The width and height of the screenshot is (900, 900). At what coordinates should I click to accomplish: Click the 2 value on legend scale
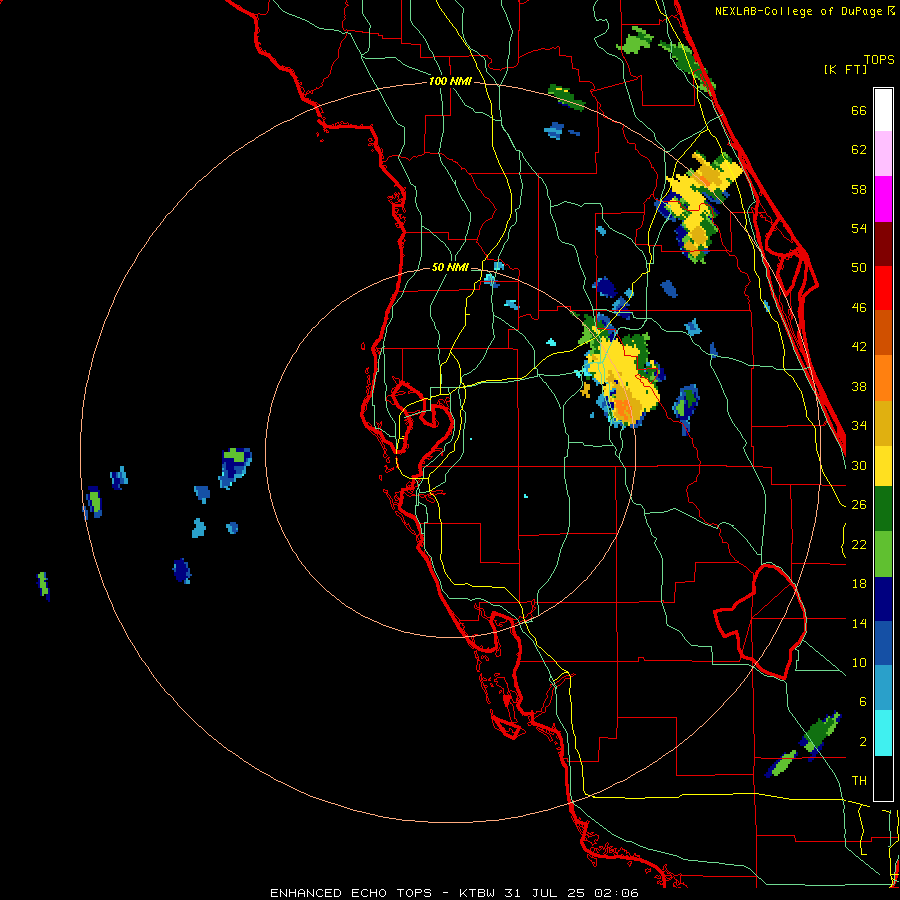863,742
